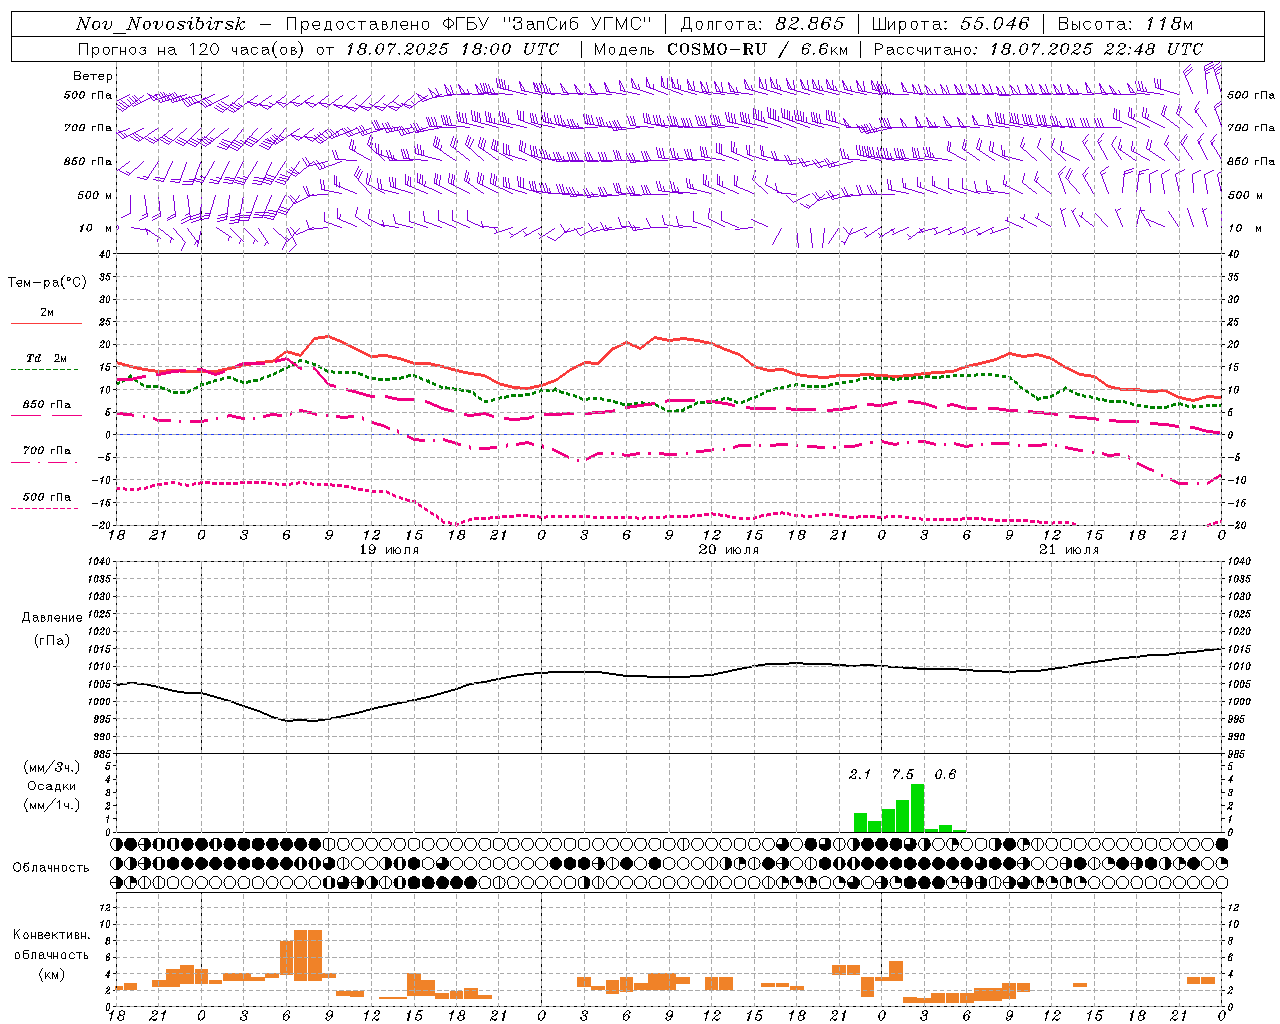Click the date label 20 июля
This screenshot has width=1280, height=1024.
point(729,550)
